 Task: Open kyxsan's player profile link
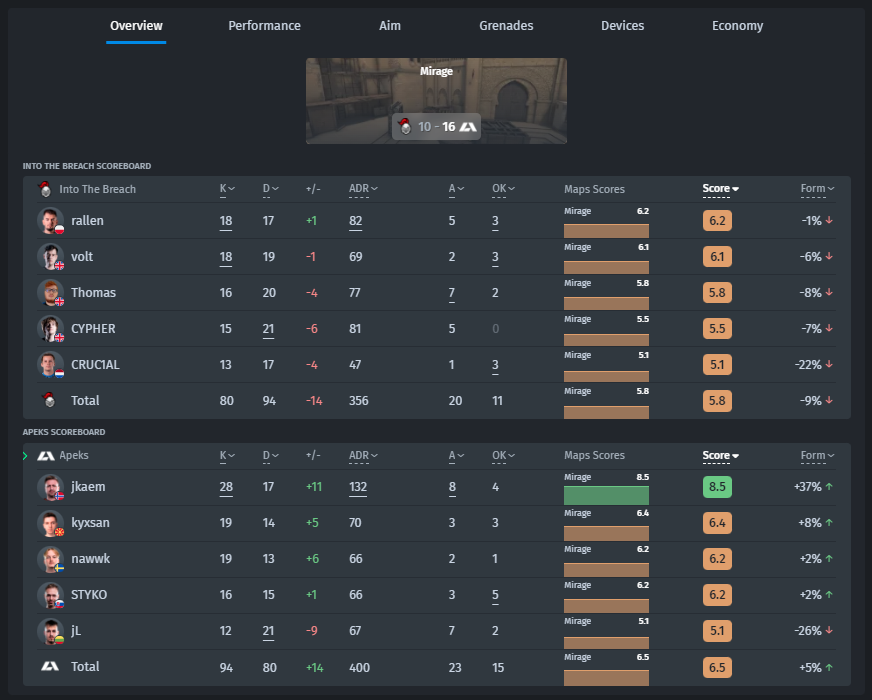[x=90, y=523]
